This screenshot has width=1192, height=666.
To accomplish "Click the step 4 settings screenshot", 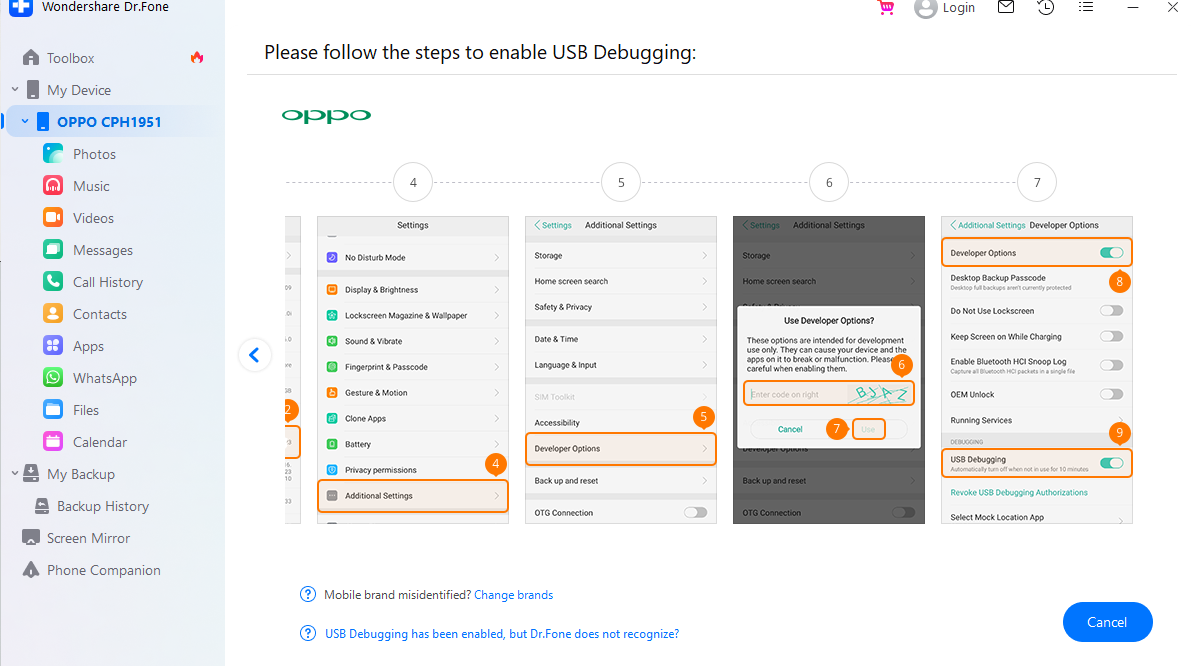I will [413, 370].
